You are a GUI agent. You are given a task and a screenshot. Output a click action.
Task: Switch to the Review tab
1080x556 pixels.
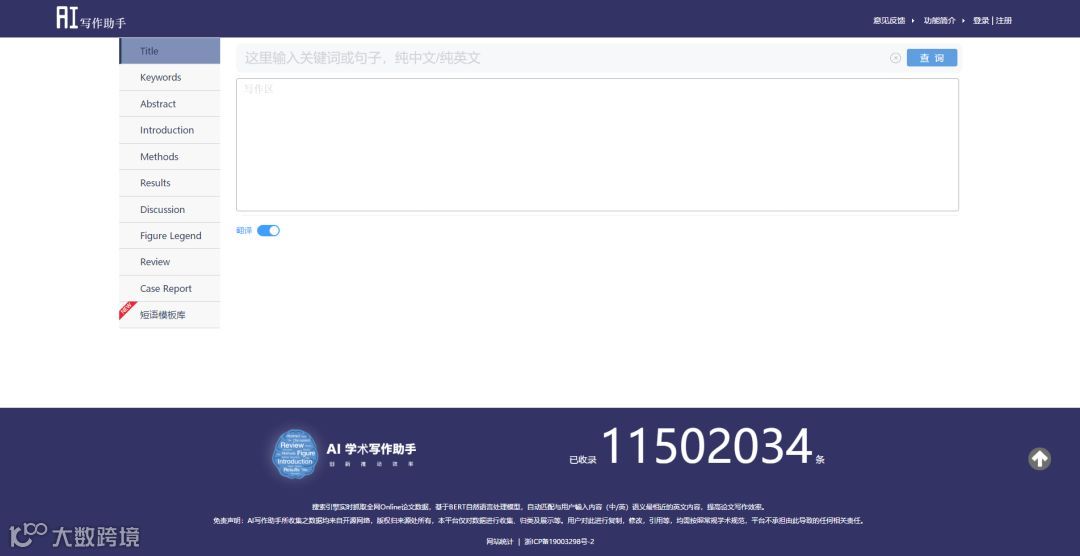pyautogui.click(x=169, y=262)
